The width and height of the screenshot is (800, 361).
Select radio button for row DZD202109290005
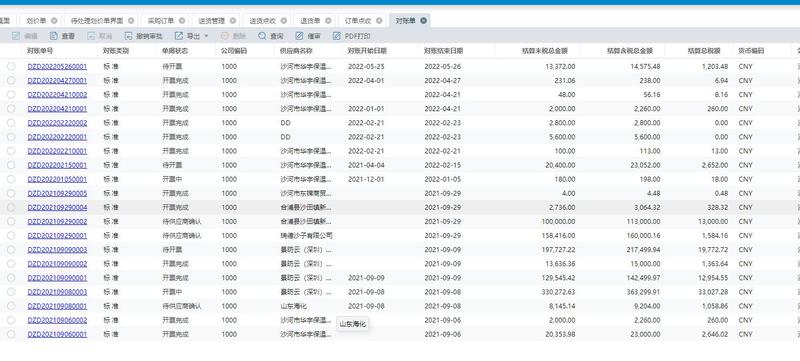[x=11, y=193]
